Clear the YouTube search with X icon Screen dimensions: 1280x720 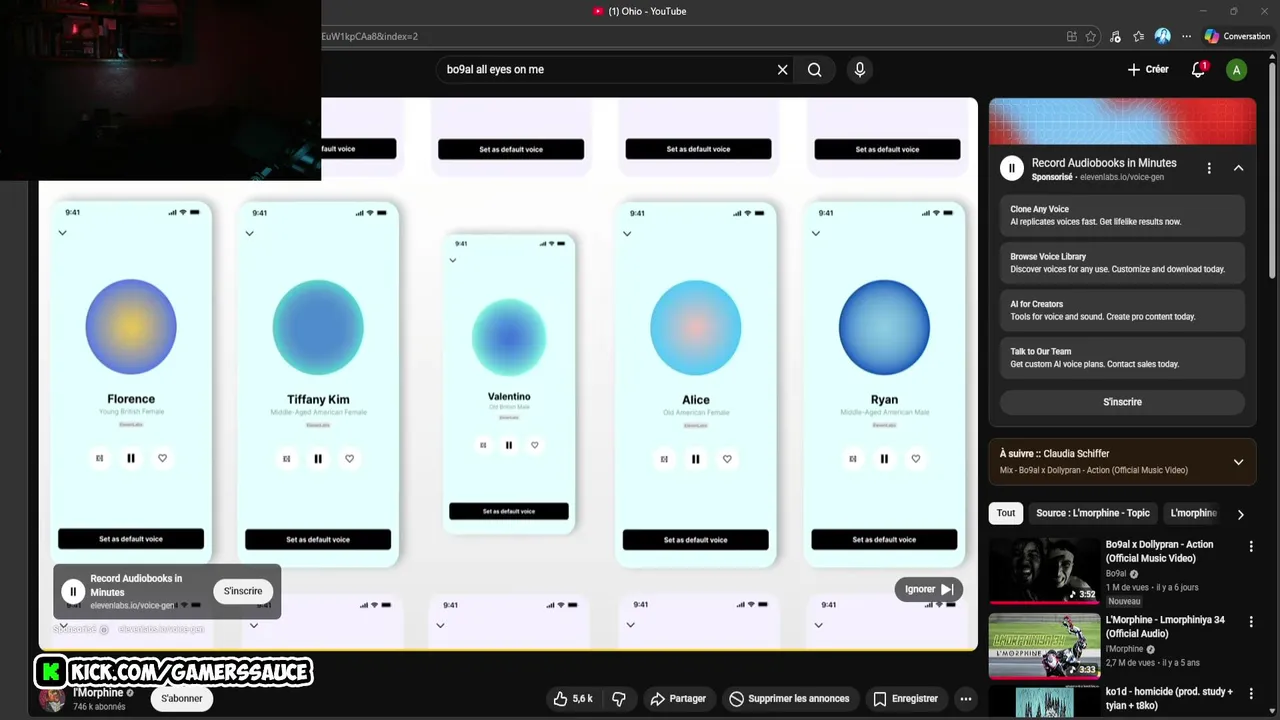(x=783, y=70)
